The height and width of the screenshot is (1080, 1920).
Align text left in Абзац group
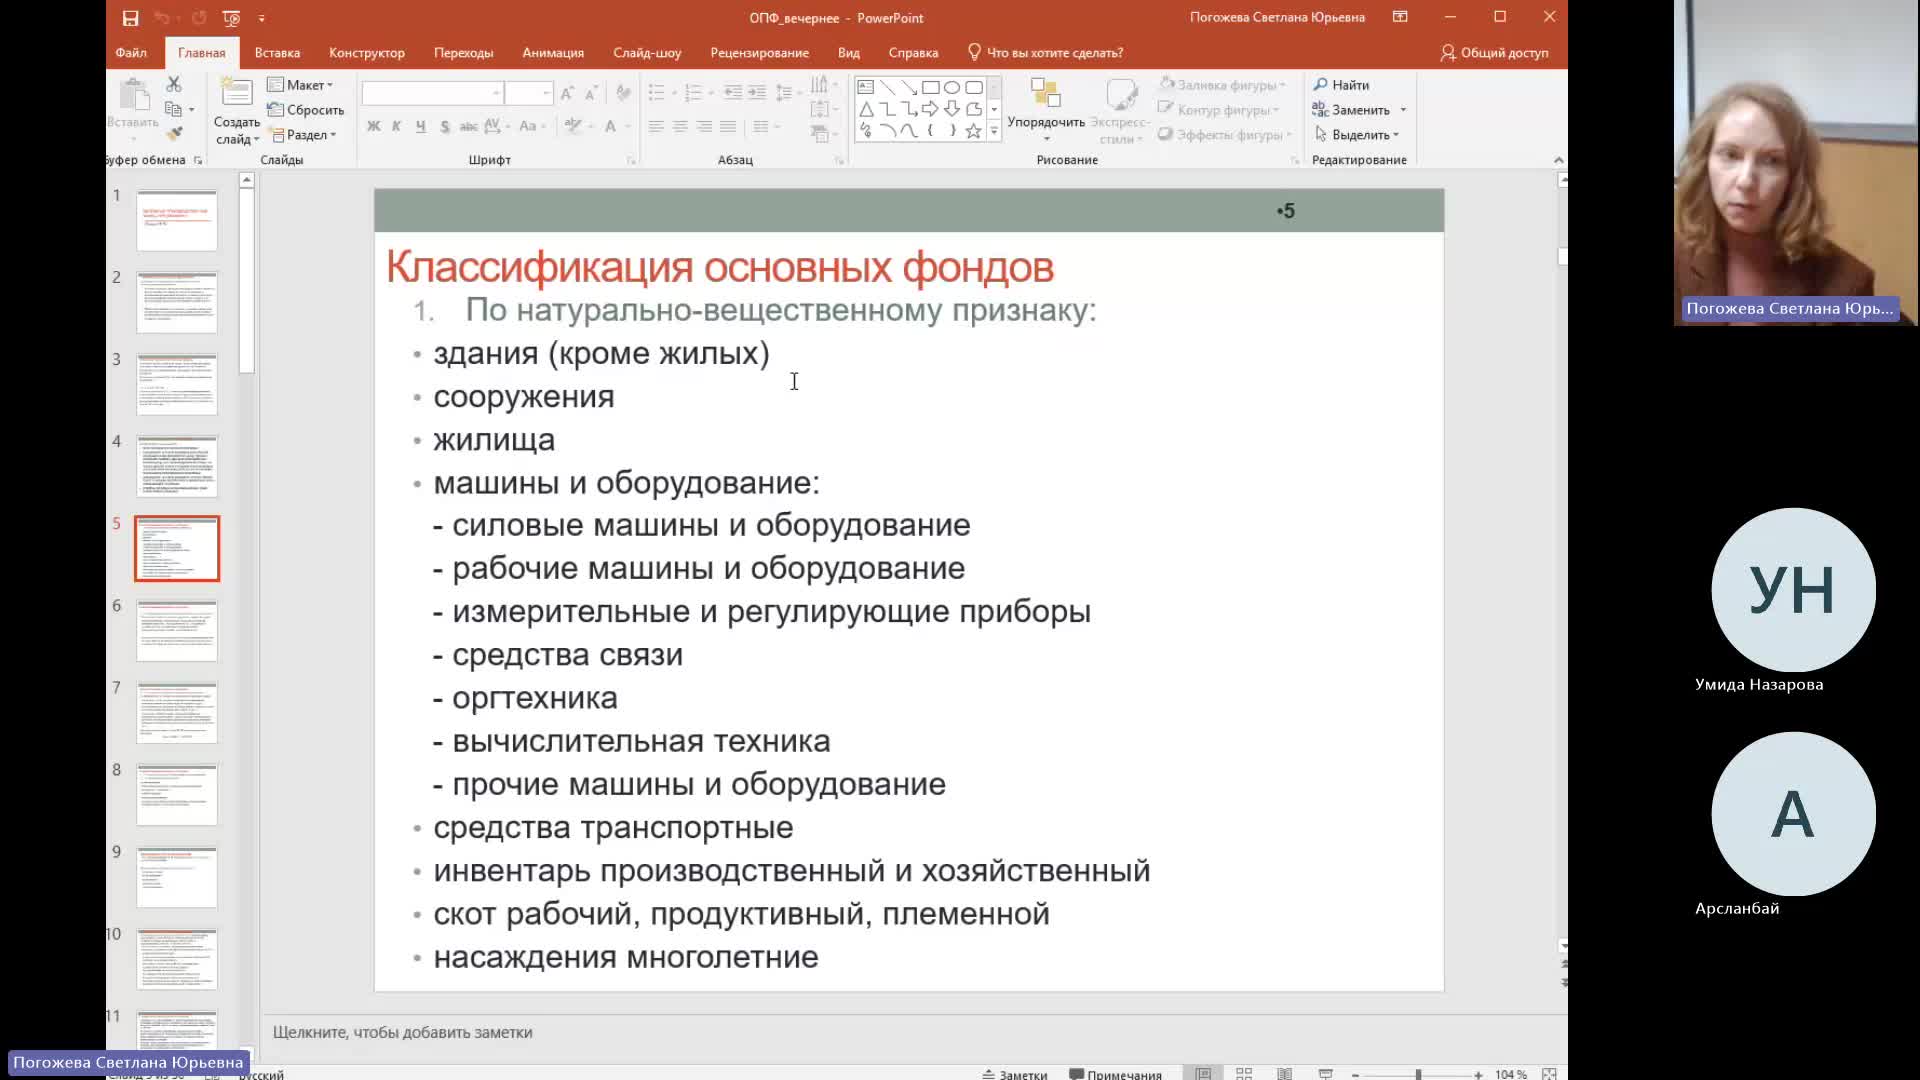tap(656, 126)
